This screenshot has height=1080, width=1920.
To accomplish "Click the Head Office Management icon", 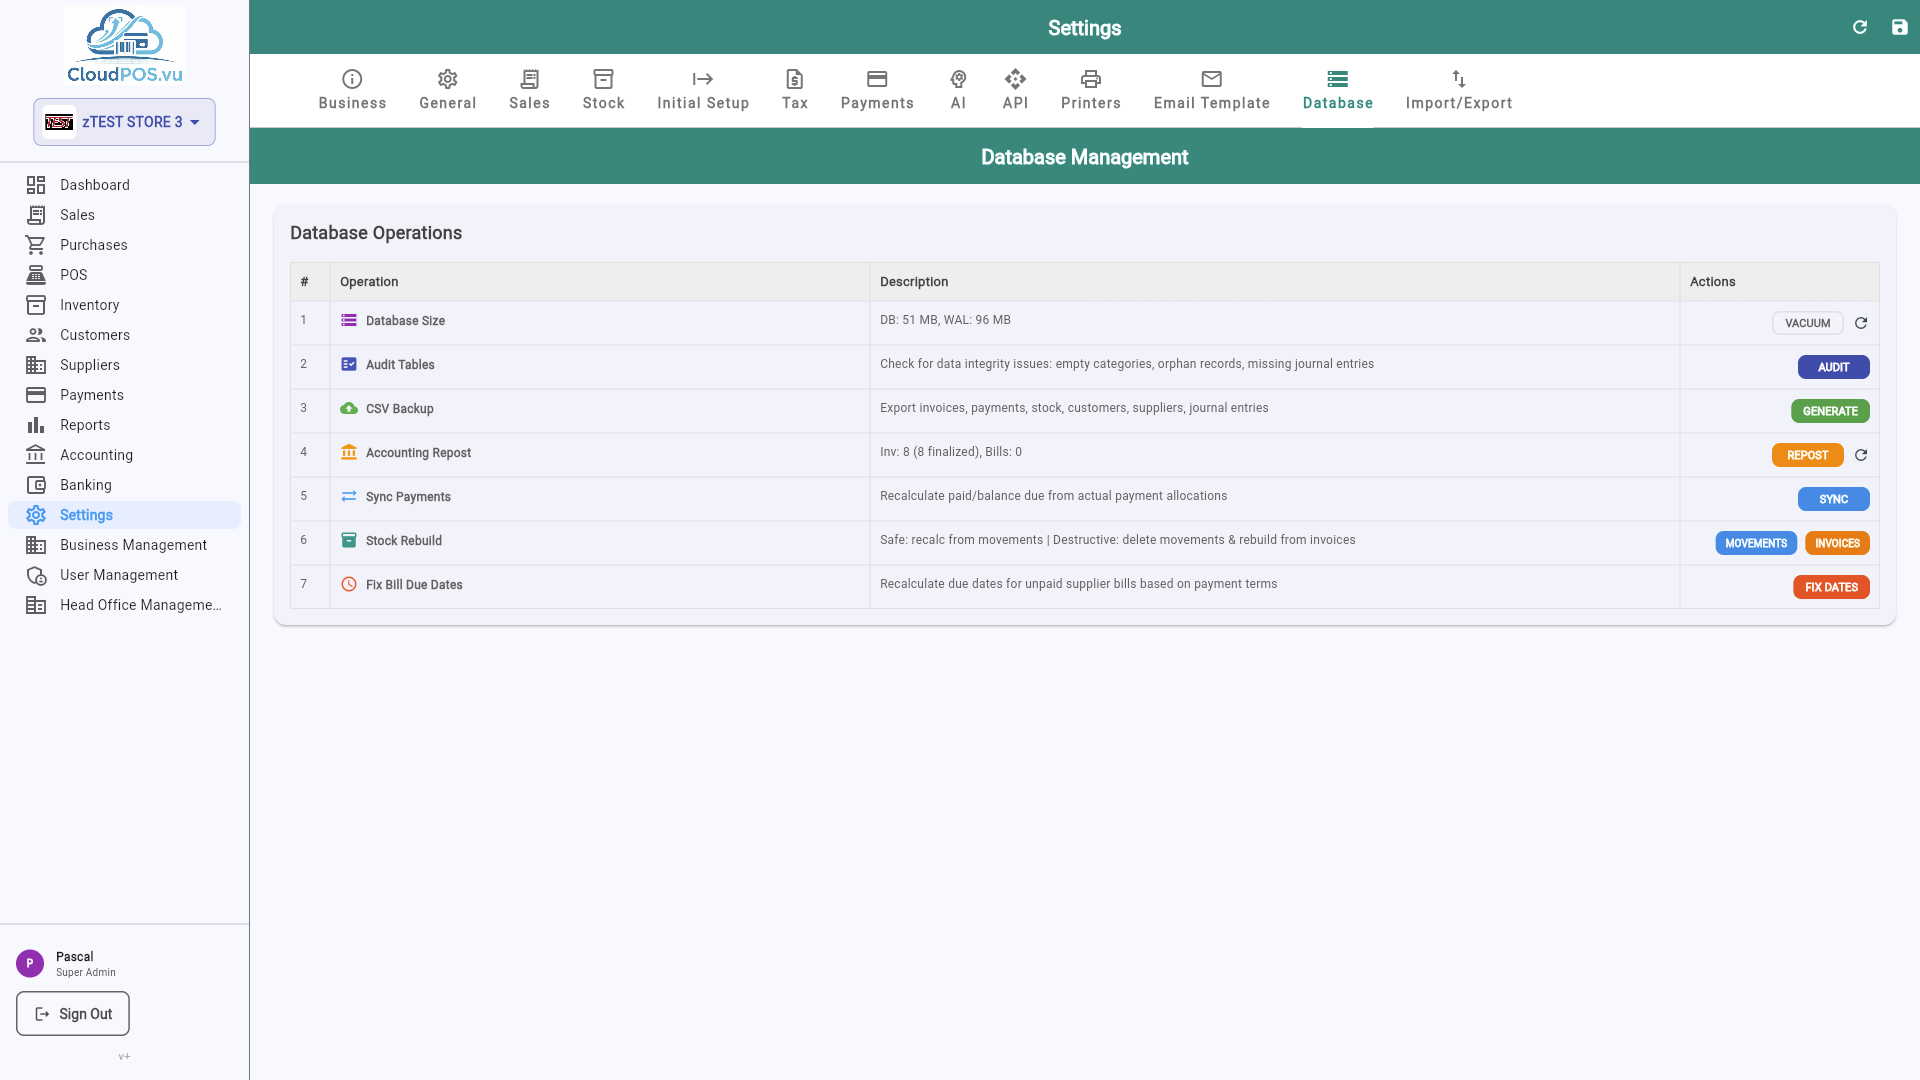I will (x=36, y=605).
